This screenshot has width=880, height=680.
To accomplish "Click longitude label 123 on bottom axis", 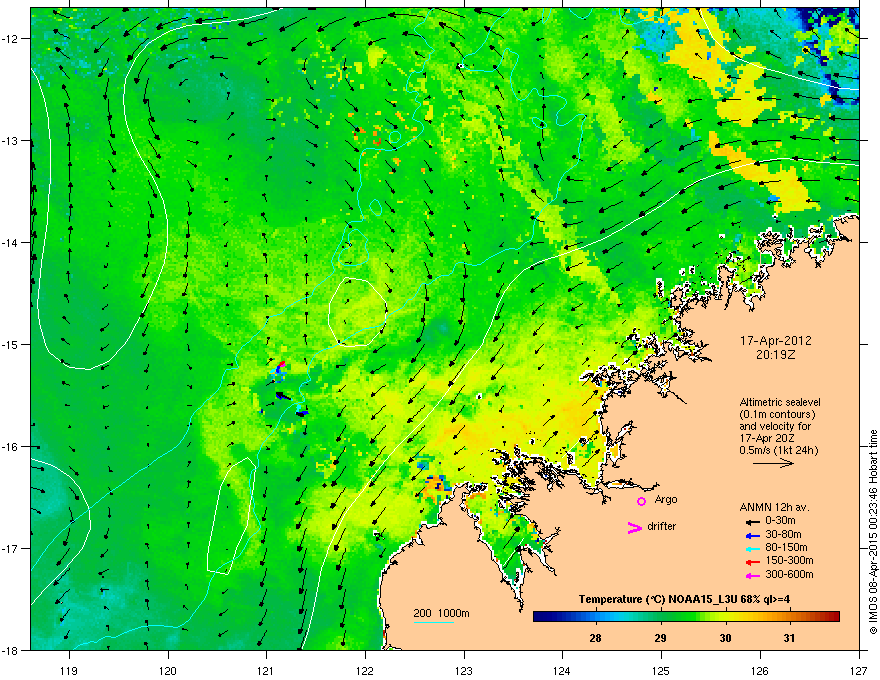I will (464, 670).
